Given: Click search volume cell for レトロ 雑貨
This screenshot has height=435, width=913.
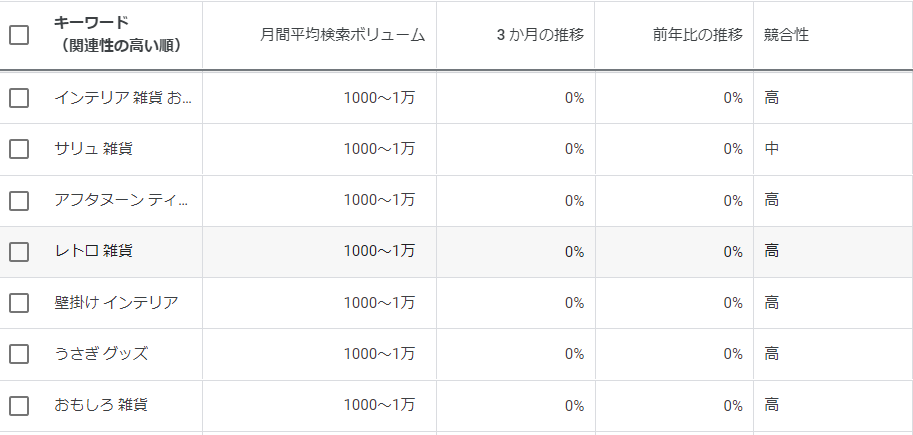Looking at the screenshot, I should 379,251.
